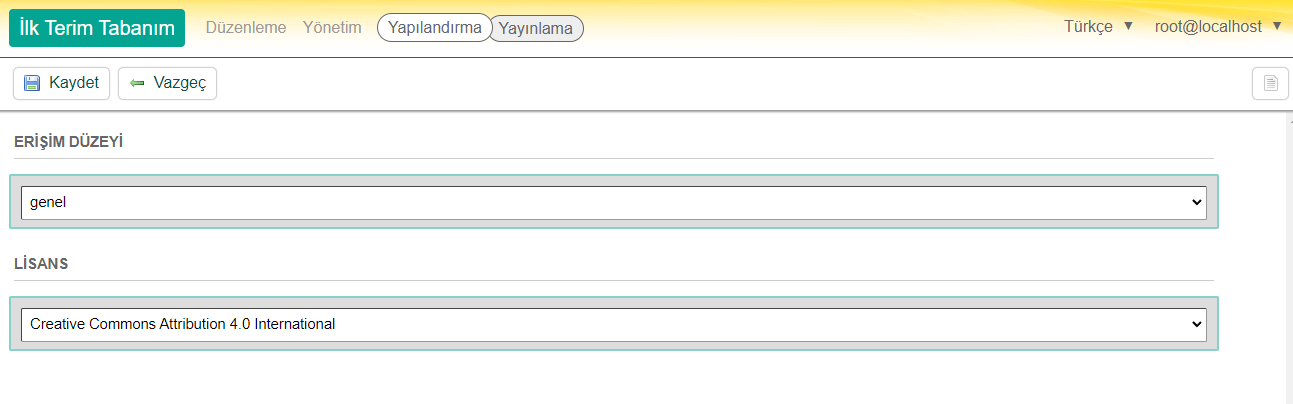
Task: Click the green back arrow icon on Vazgeç
Action: 137,83
